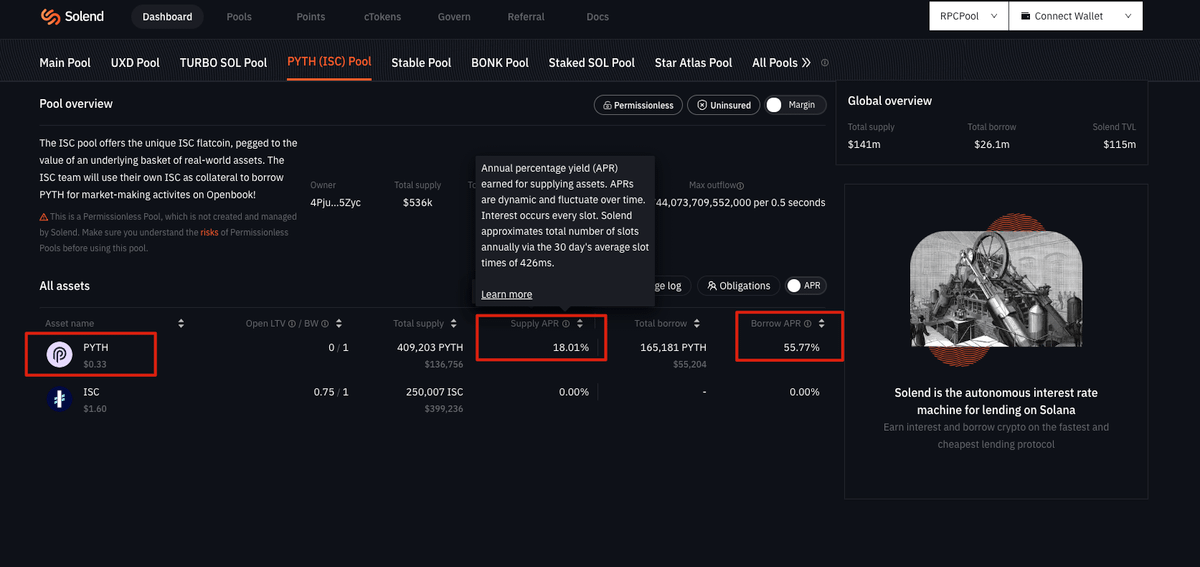
Task: Open Docs from top navigation
Action: pos(597,17)
